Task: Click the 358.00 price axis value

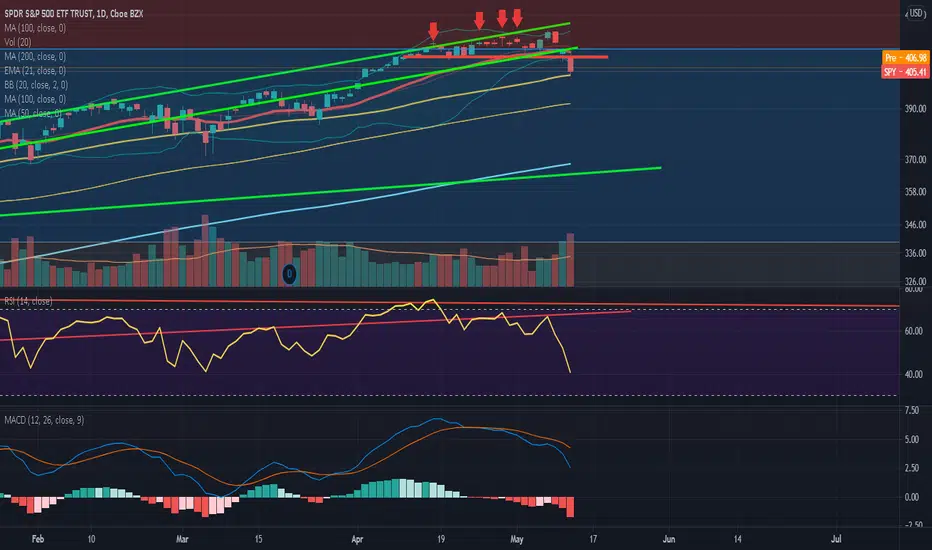Action: [x=915, y=192]
